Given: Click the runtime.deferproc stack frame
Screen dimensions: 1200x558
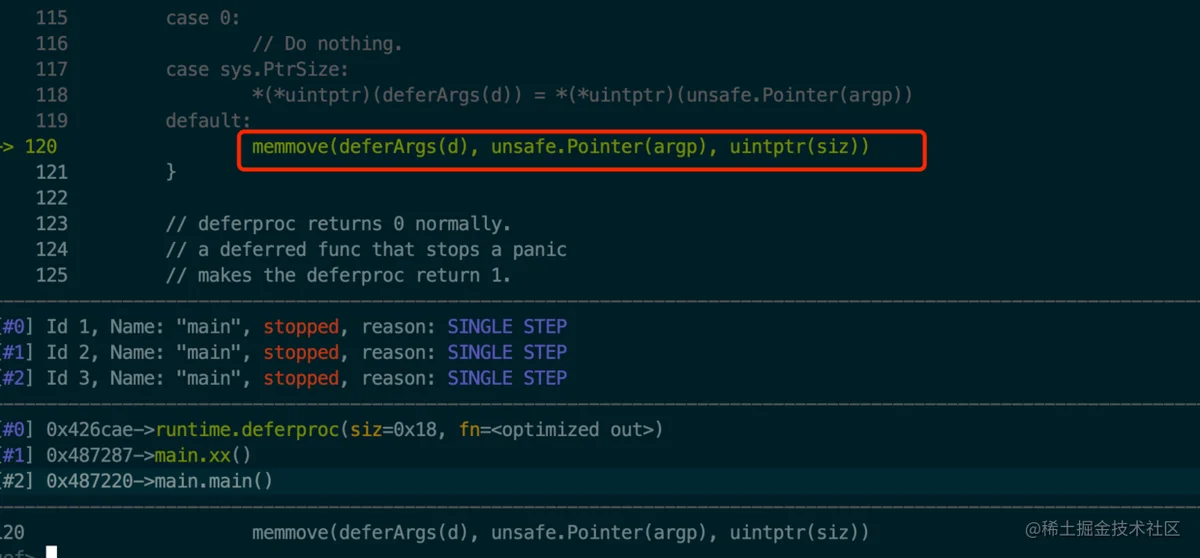Looking at the screenshot, I should [x=332, y=430].
